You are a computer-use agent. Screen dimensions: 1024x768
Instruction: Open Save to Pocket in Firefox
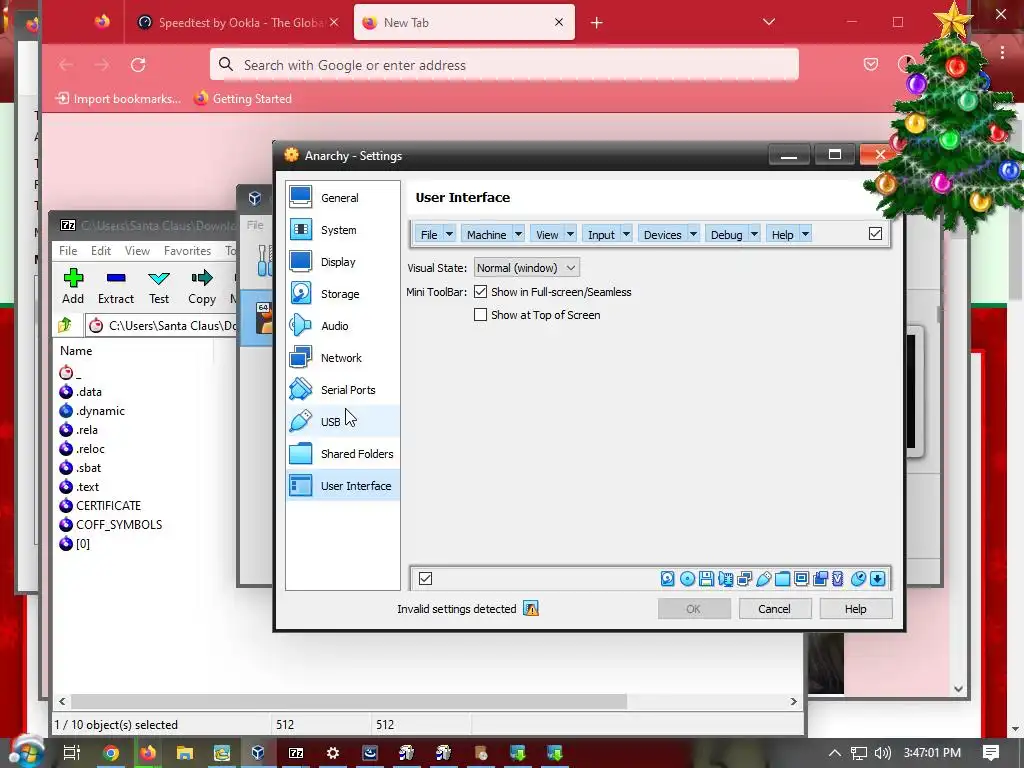(871, 64)
